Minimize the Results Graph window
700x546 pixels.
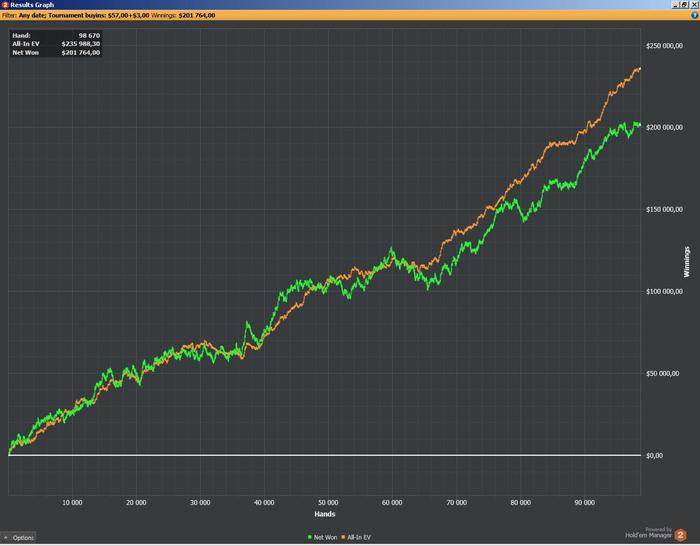tap(676, 4)
